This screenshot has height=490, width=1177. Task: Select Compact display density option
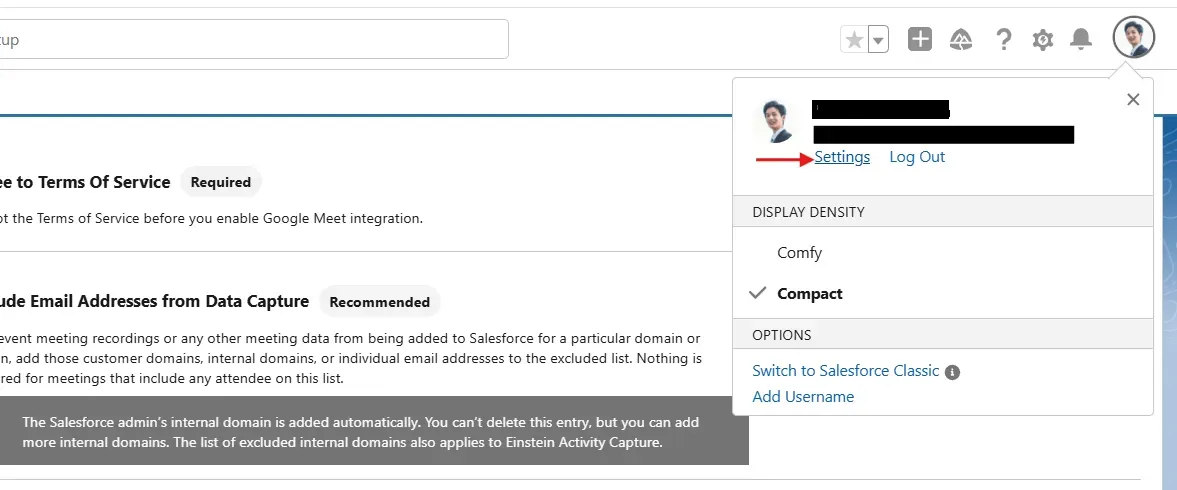click(810, 294)
